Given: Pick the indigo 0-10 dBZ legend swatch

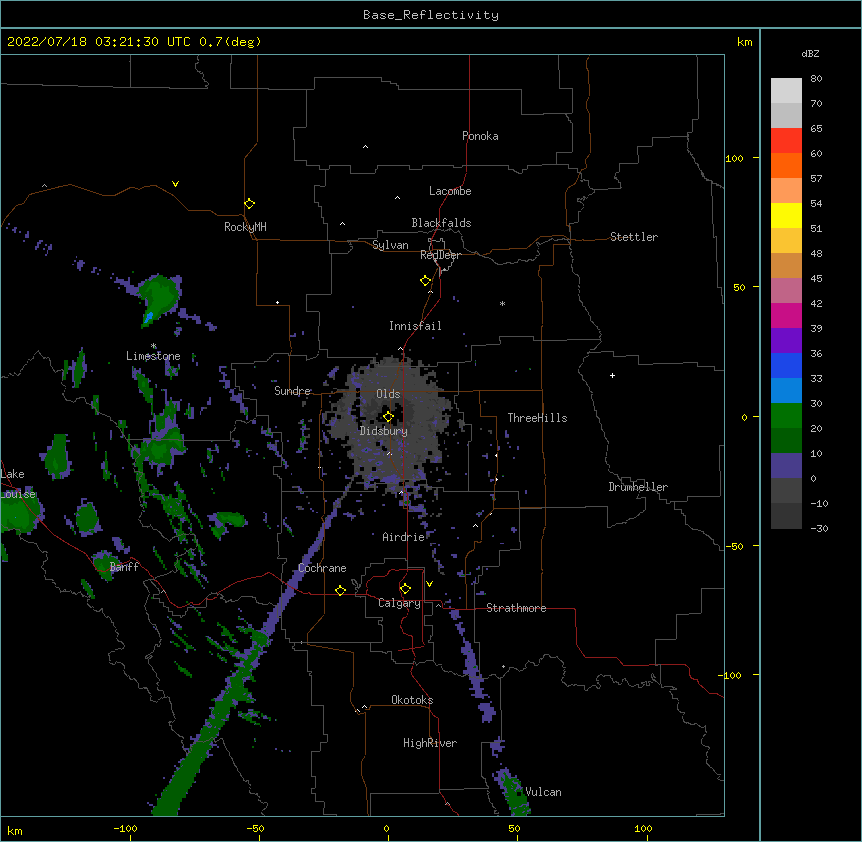Looking at the screenshot, I should [786, 466].
